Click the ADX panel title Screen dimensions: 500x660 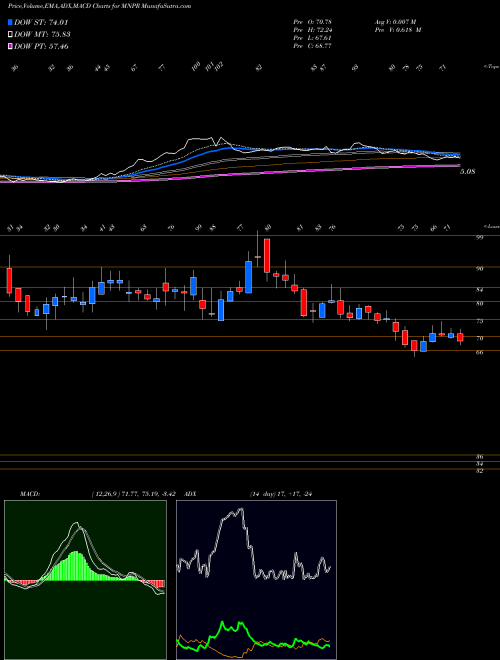tap(191, 494)
